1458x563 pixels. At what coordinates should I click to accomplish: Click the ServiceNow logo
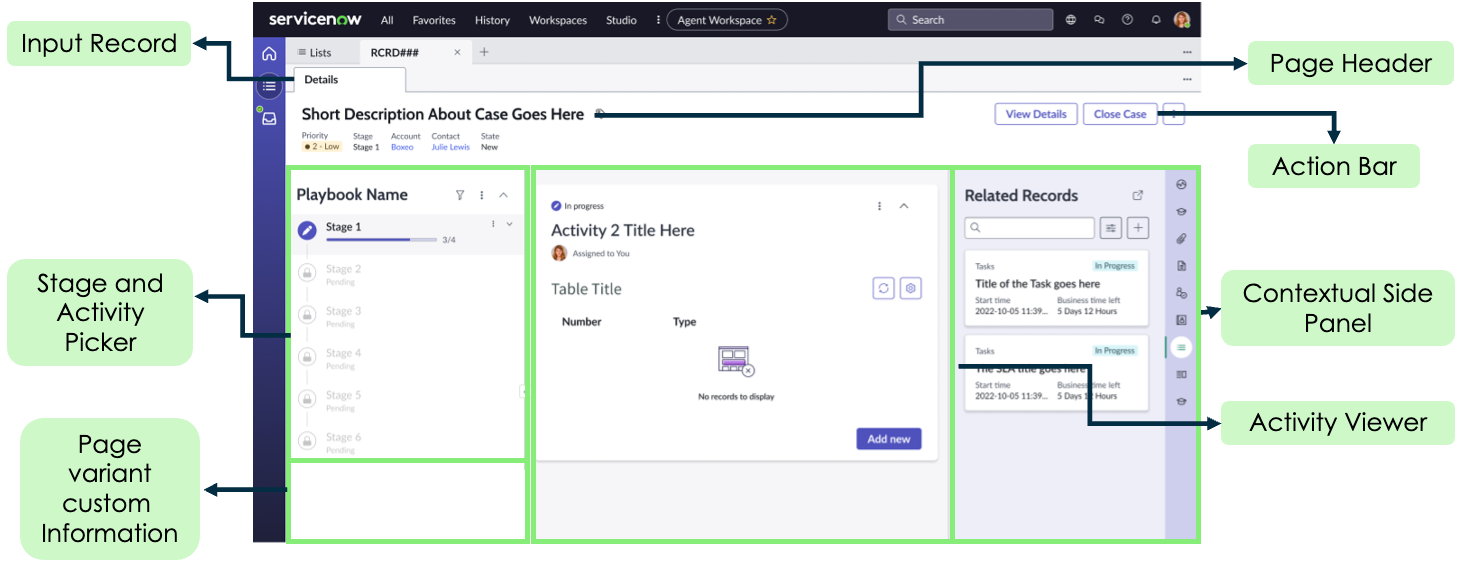coord(316,19)
